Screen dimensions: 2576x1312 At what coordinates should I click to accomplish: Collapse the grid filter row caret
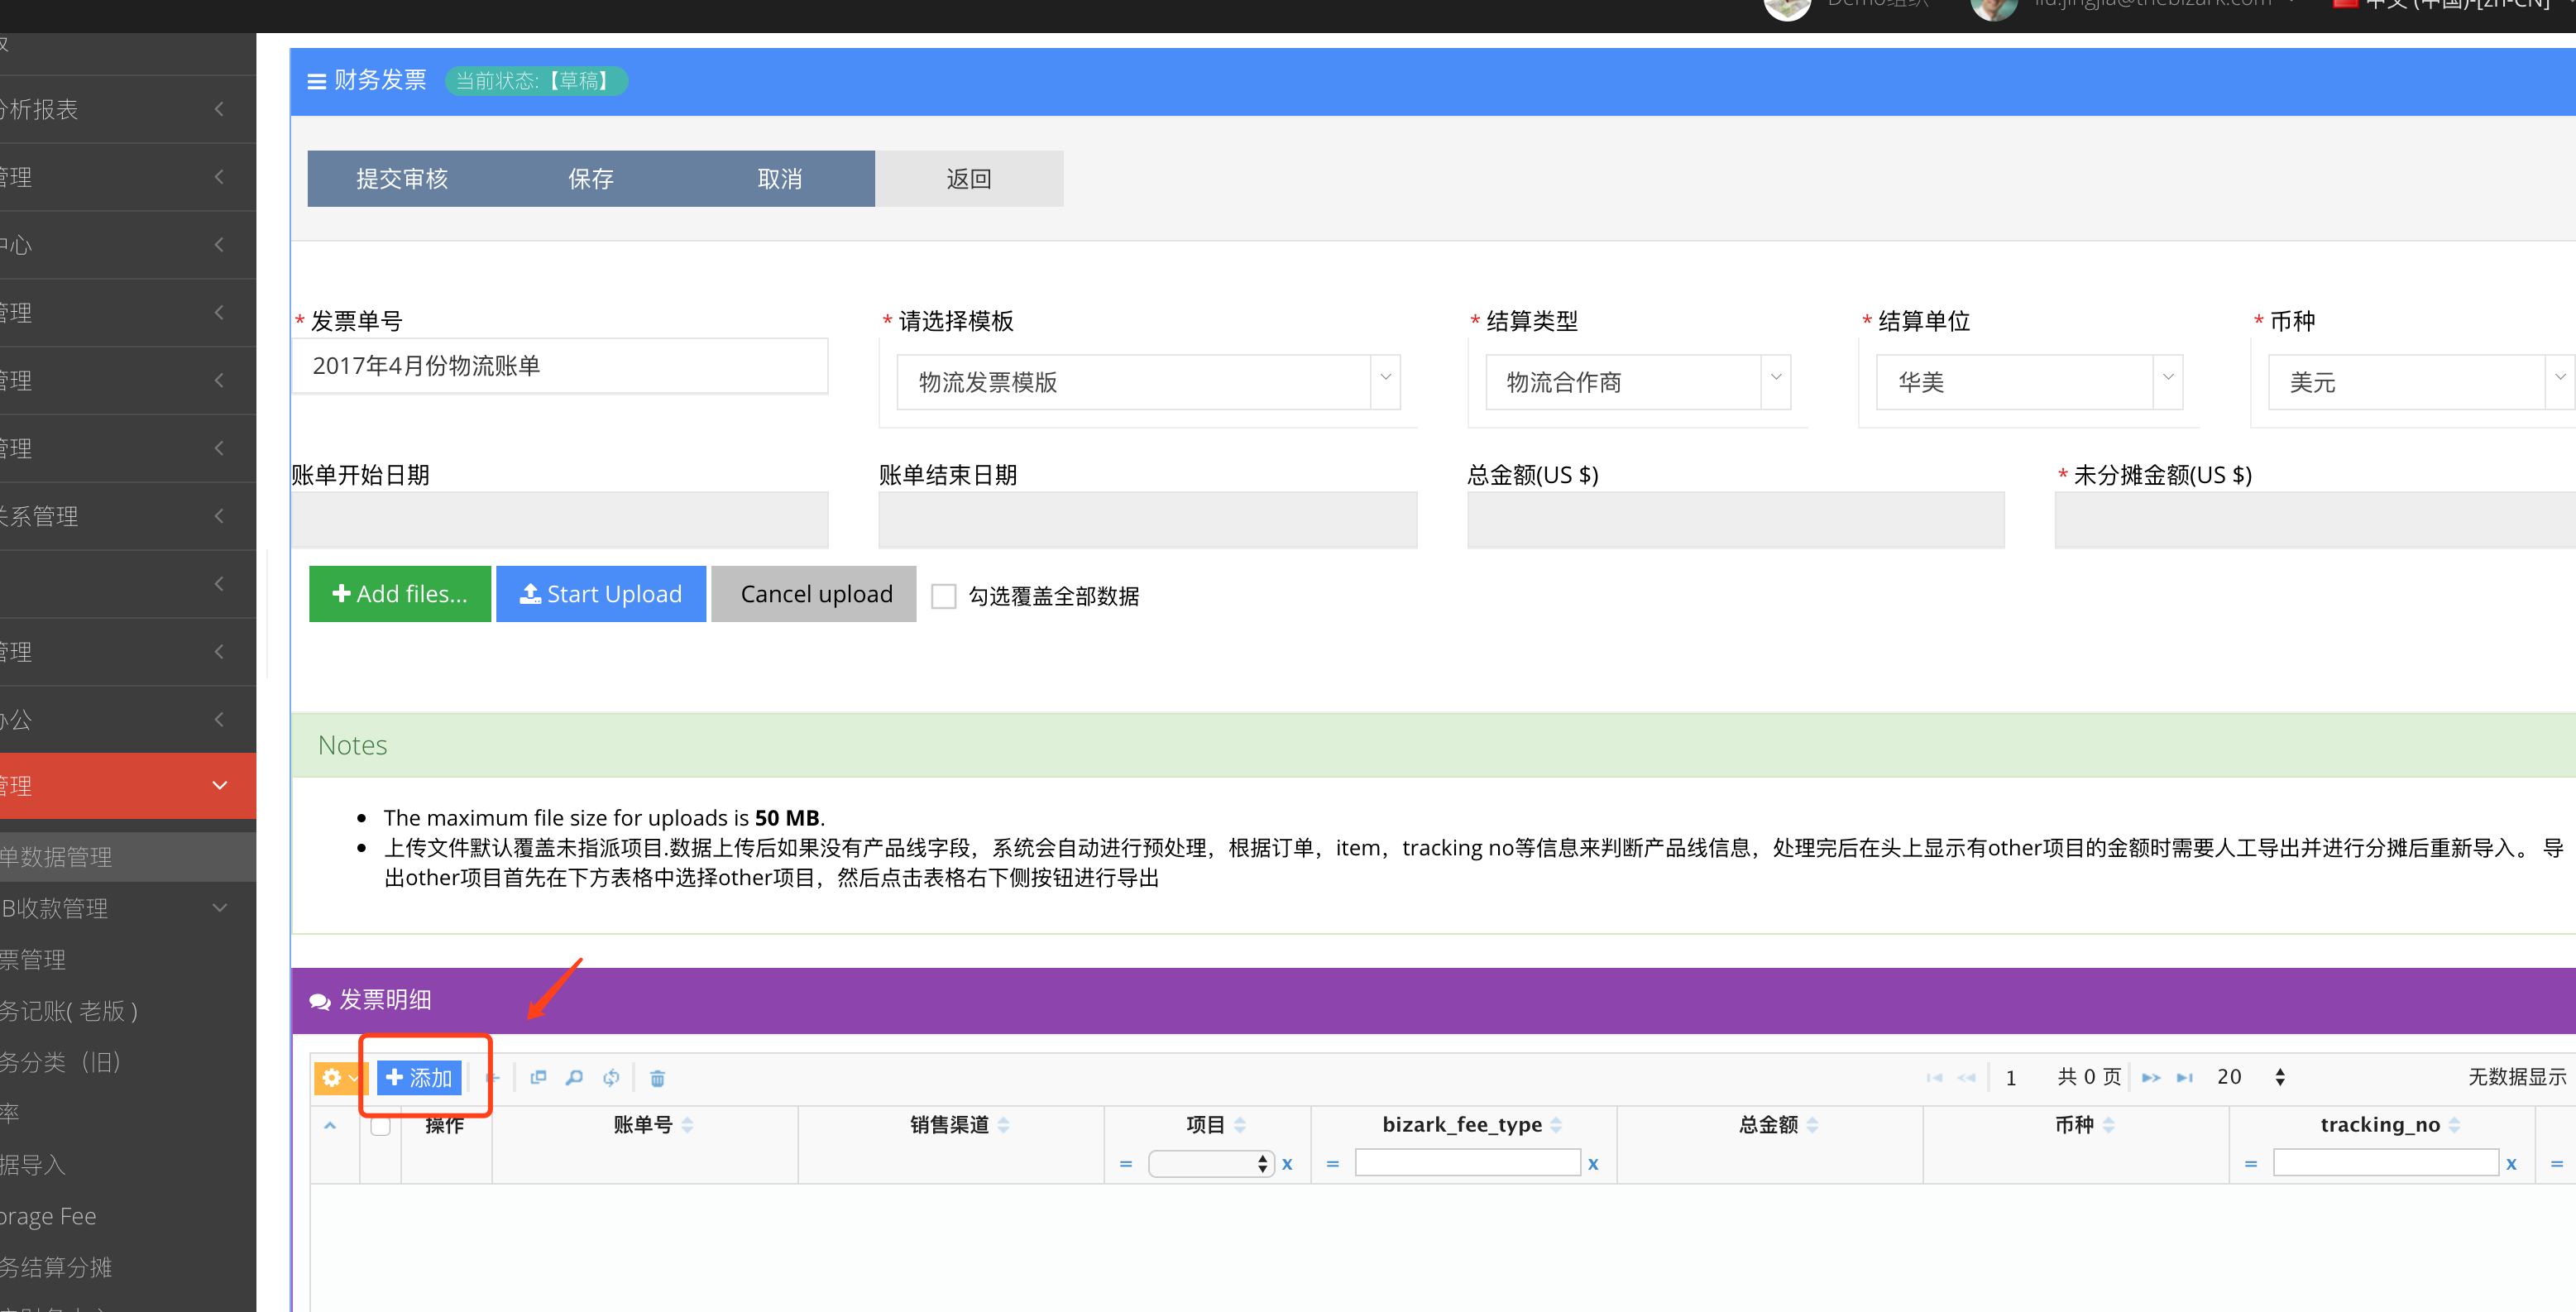330,1125
